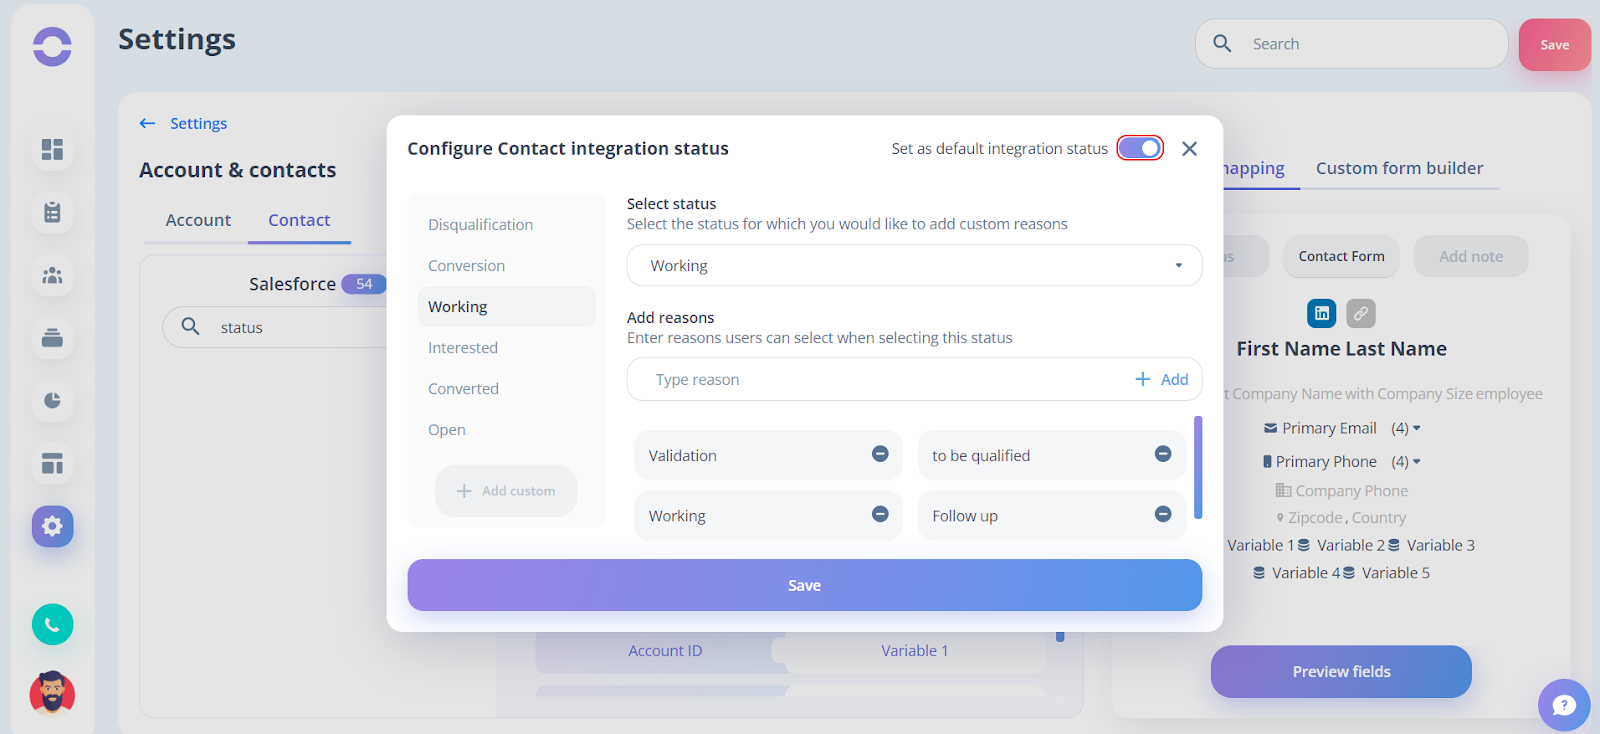Click the clipboard tasks sidebar icon
This screenshot has width=1600, height=734.
[52, 212]
